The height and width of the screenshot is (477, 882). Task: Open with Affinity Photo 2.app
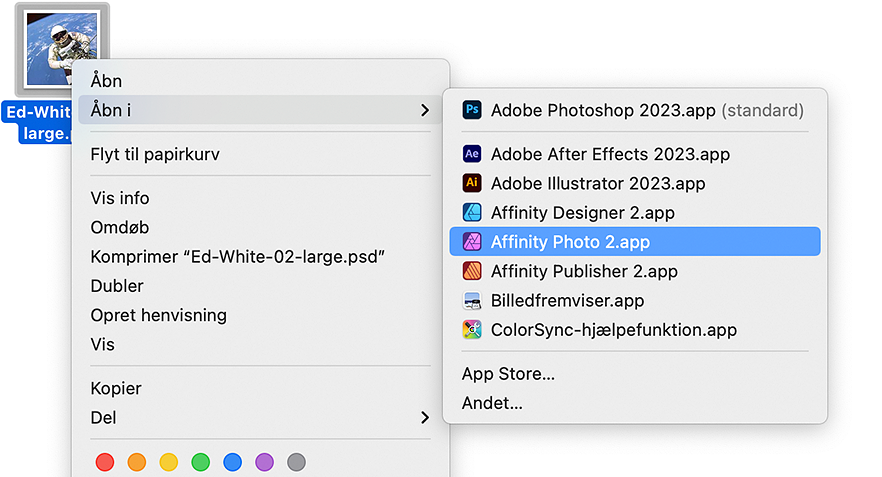(635, 241)
